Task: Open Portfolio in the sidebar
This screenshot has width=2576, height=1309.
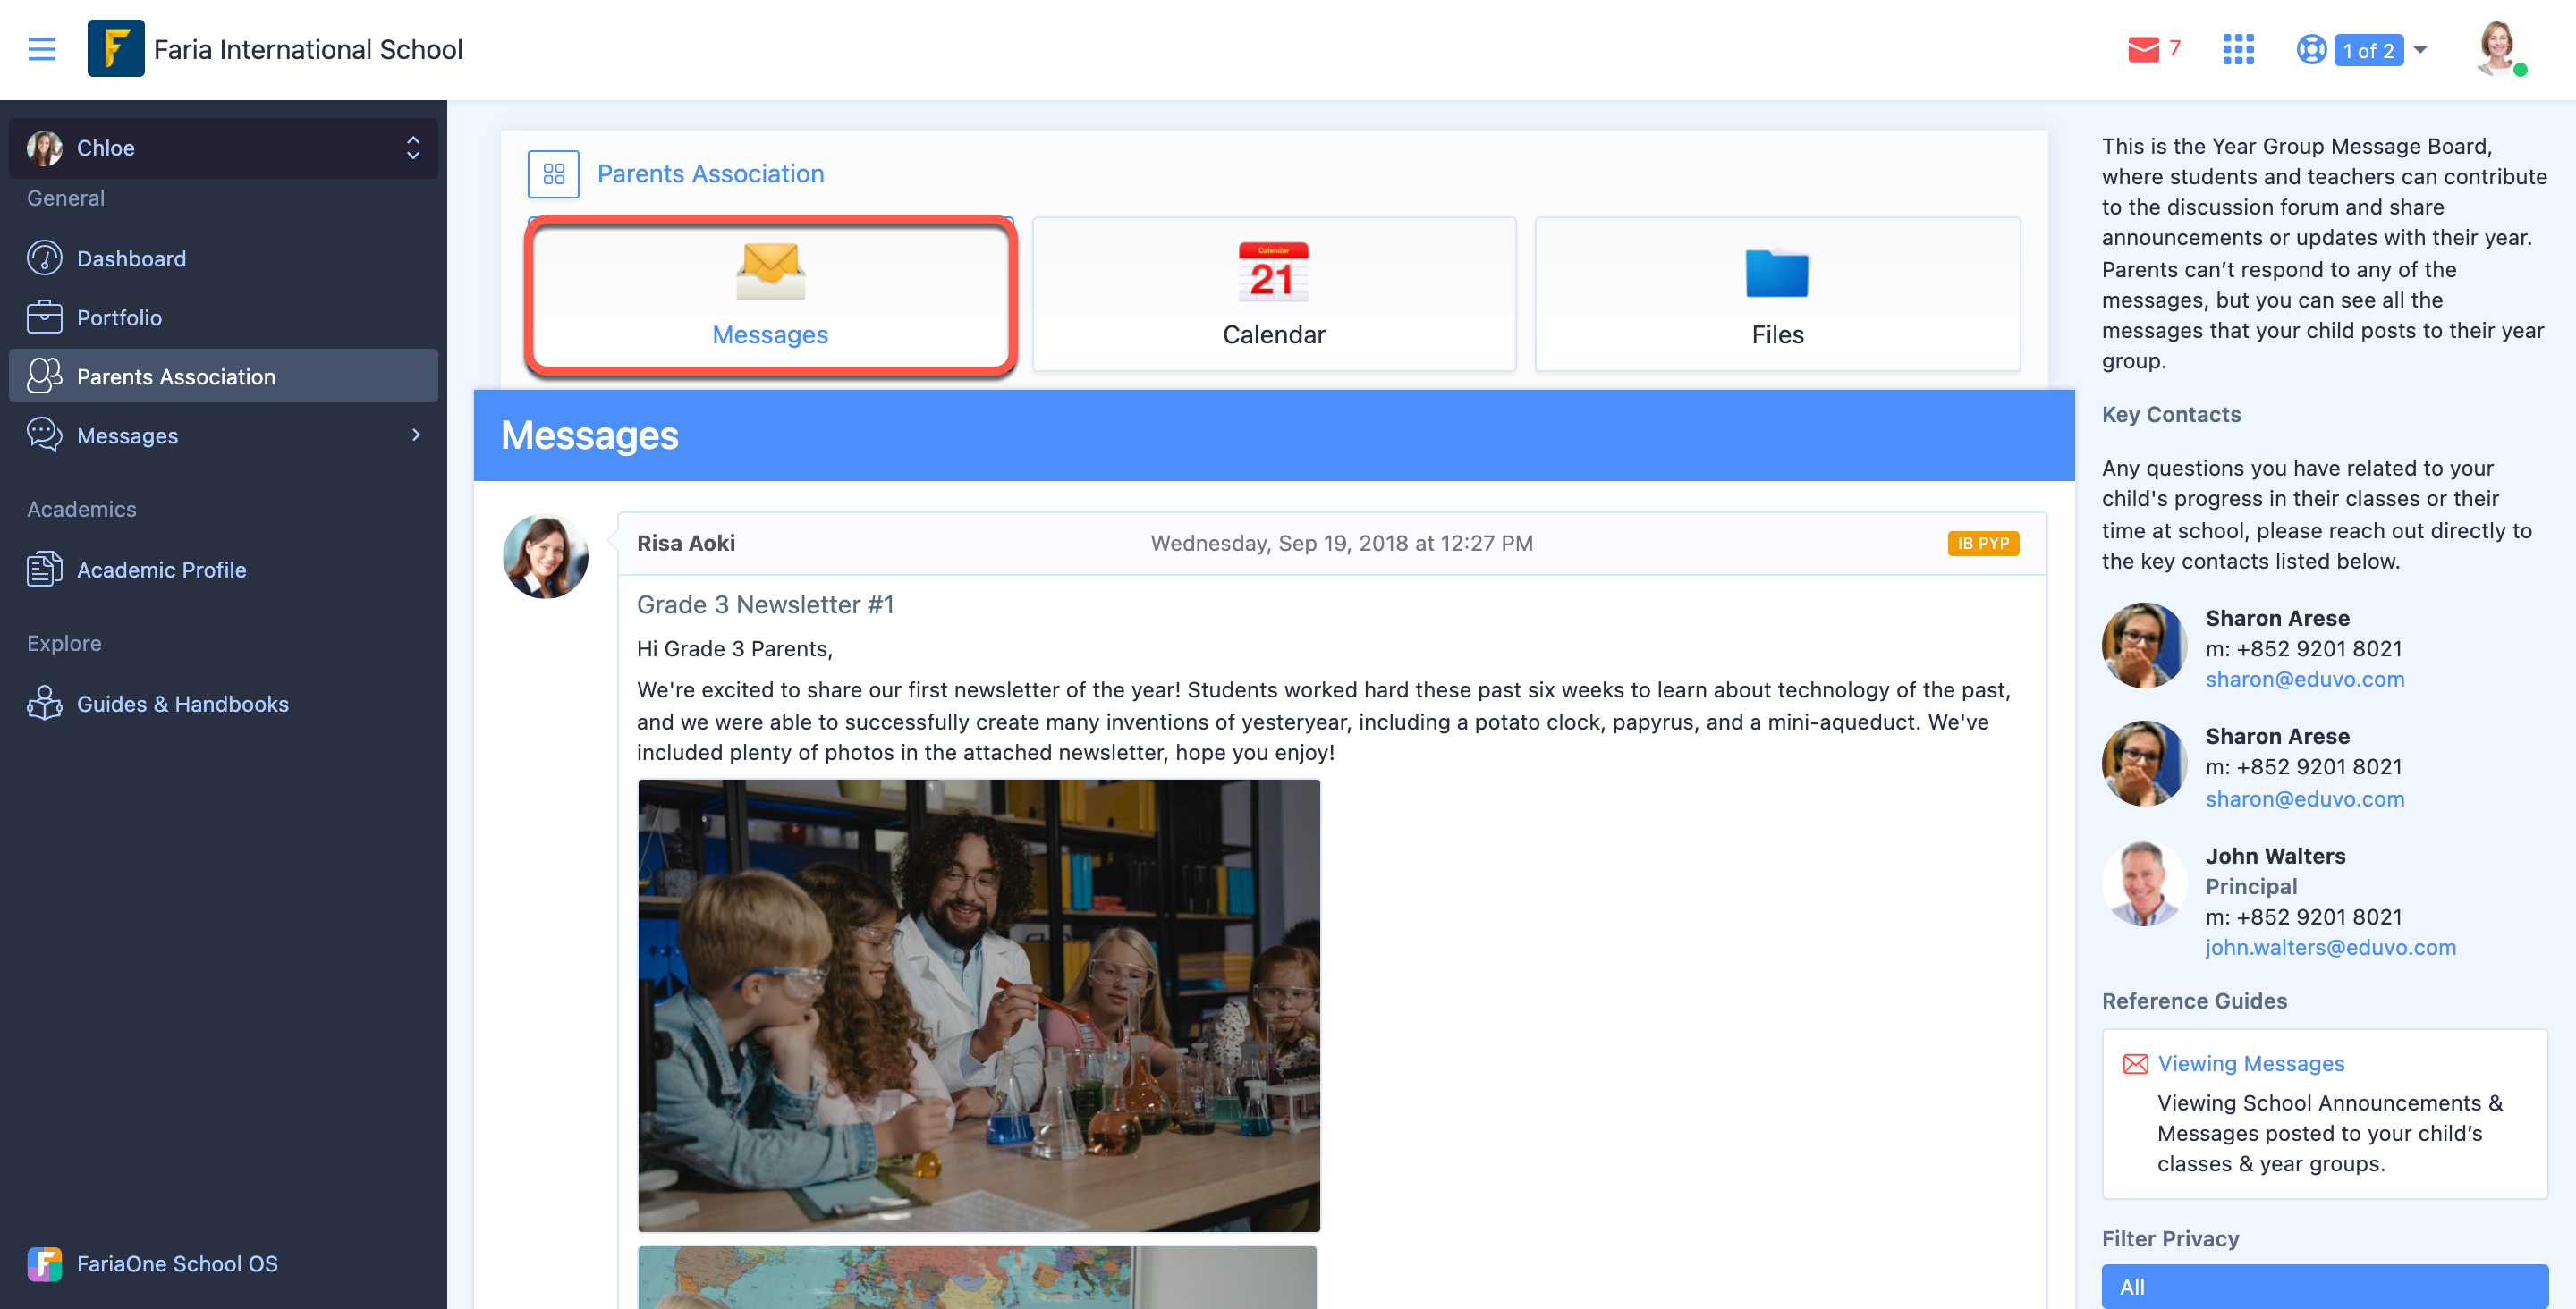Action: tap(223, 317)
